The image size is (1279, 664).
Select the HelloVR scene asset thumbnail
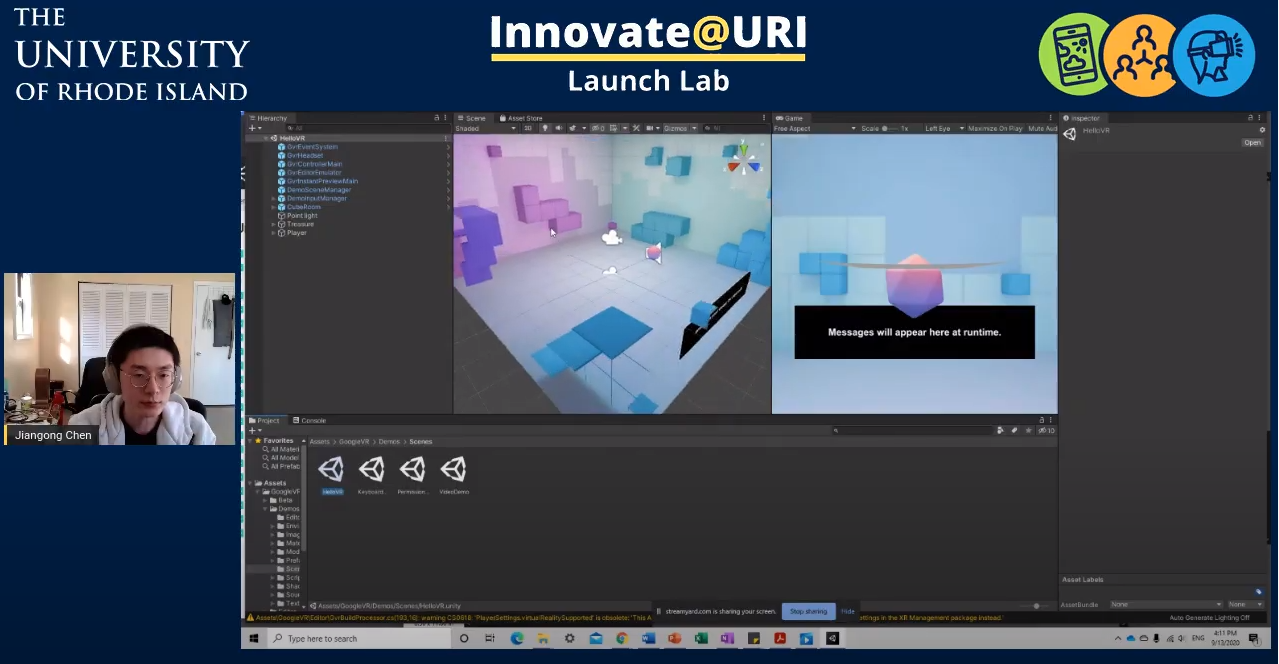[x=331, y=469]
